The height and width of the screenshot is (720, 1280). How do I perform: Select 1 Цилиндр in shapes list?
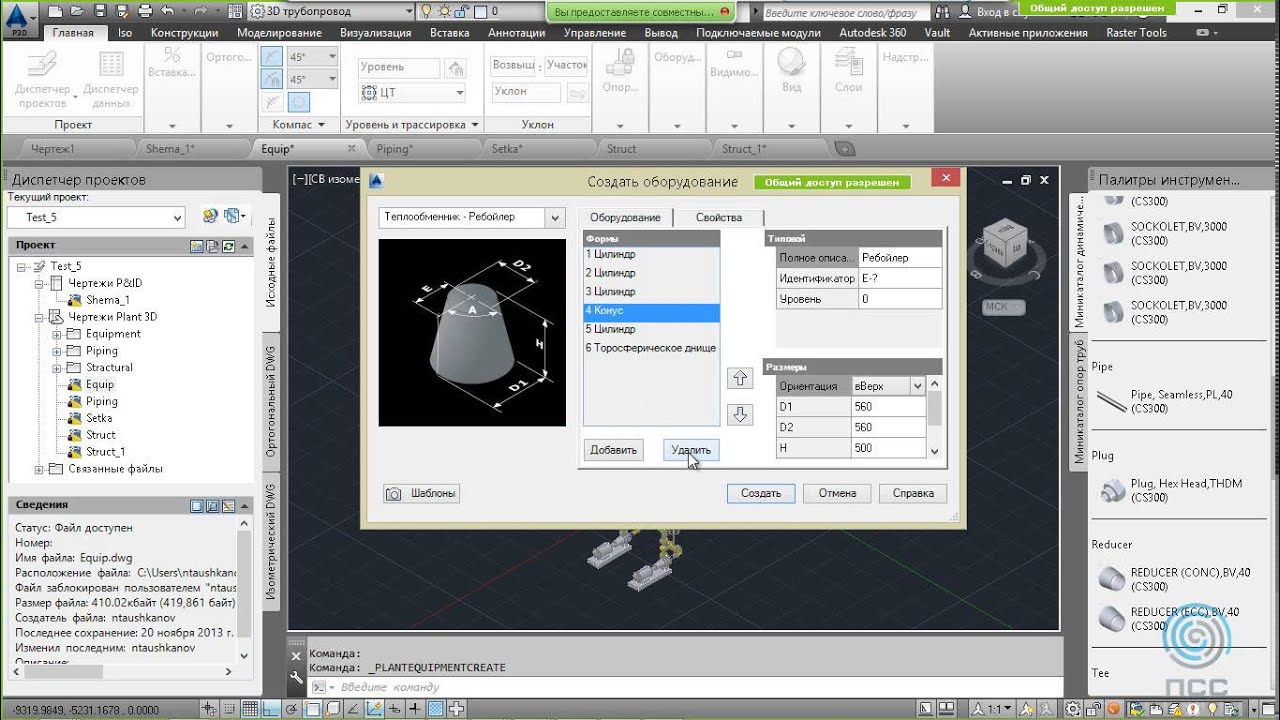coord(651,254)
